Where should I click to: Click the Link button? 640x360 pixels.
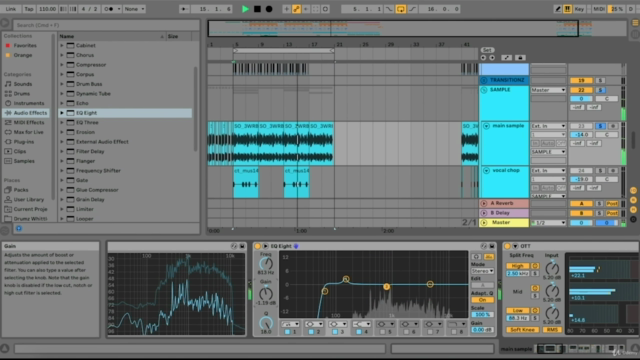click(11, 9)
